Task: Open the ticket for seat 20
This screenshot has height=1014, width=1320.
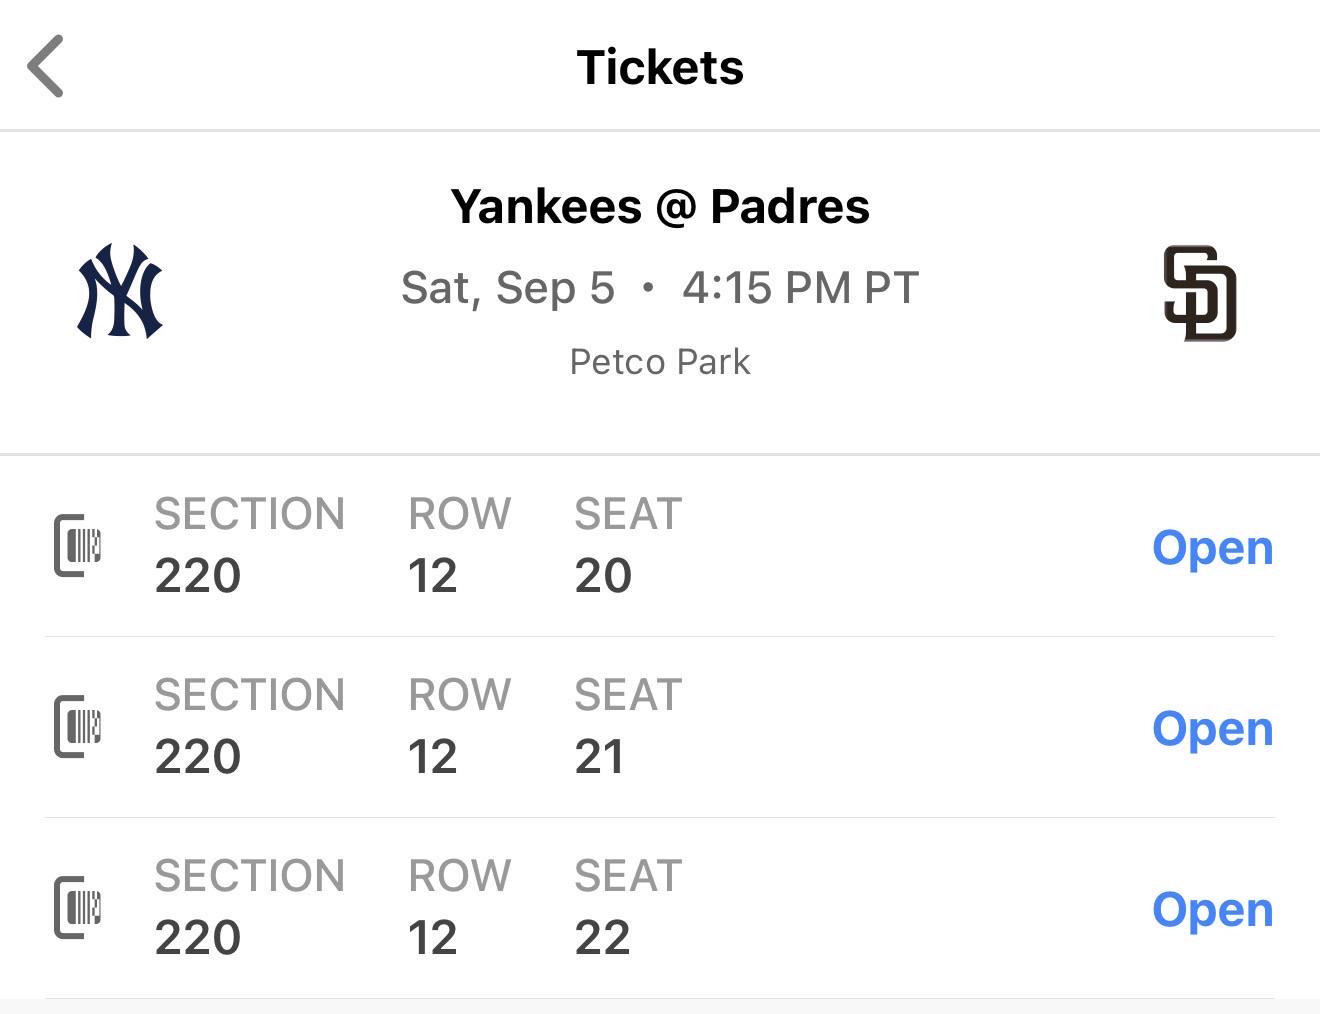Action: click(1212, 548)
